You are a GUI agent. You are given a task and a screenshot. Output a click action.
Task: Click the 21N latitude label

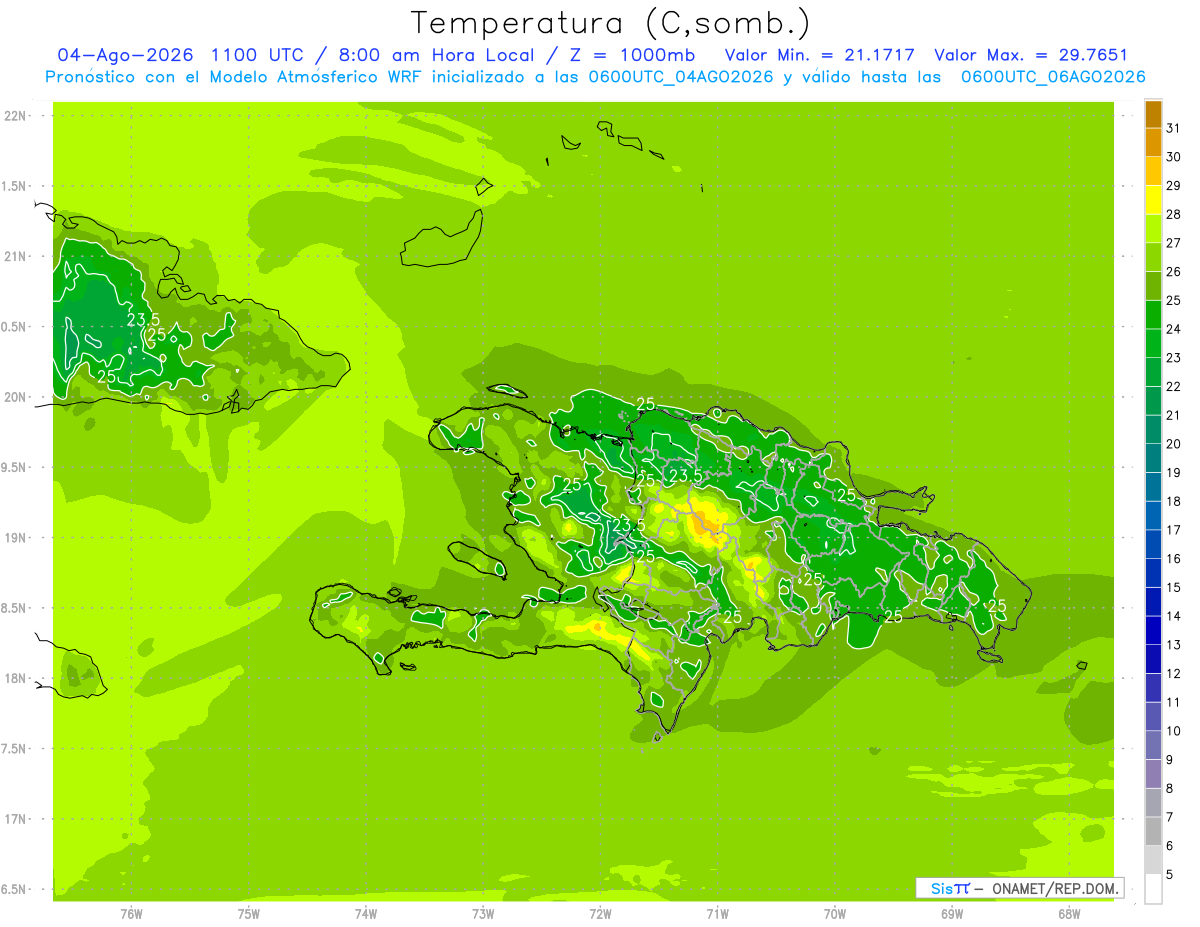point(16,257)
